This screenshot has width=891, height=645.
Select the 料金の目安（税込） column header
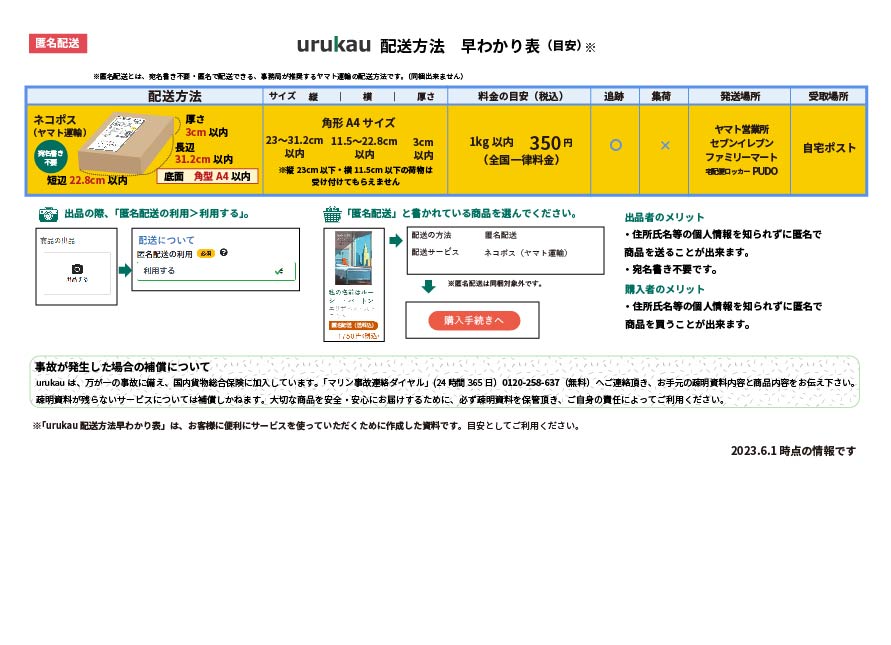coord(519,96)
